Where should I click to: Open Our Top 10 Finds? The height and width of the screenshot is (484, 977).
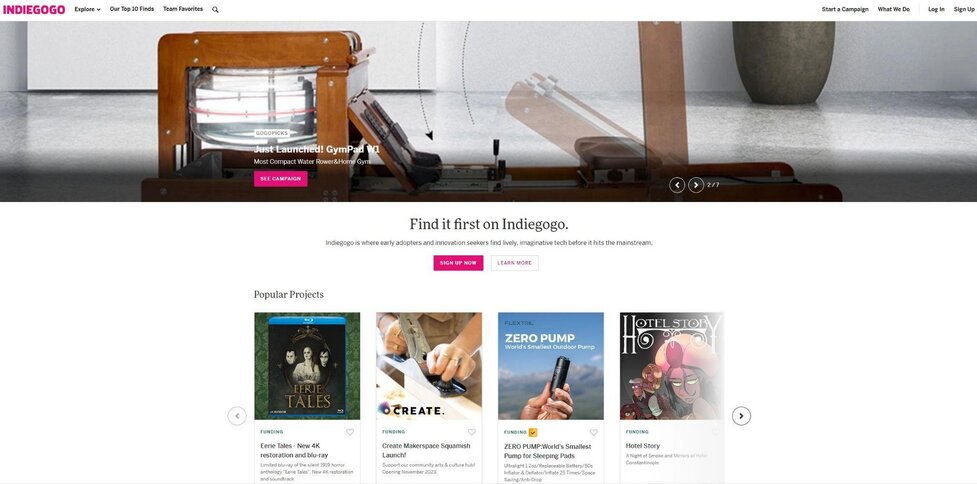click(131, 9)
